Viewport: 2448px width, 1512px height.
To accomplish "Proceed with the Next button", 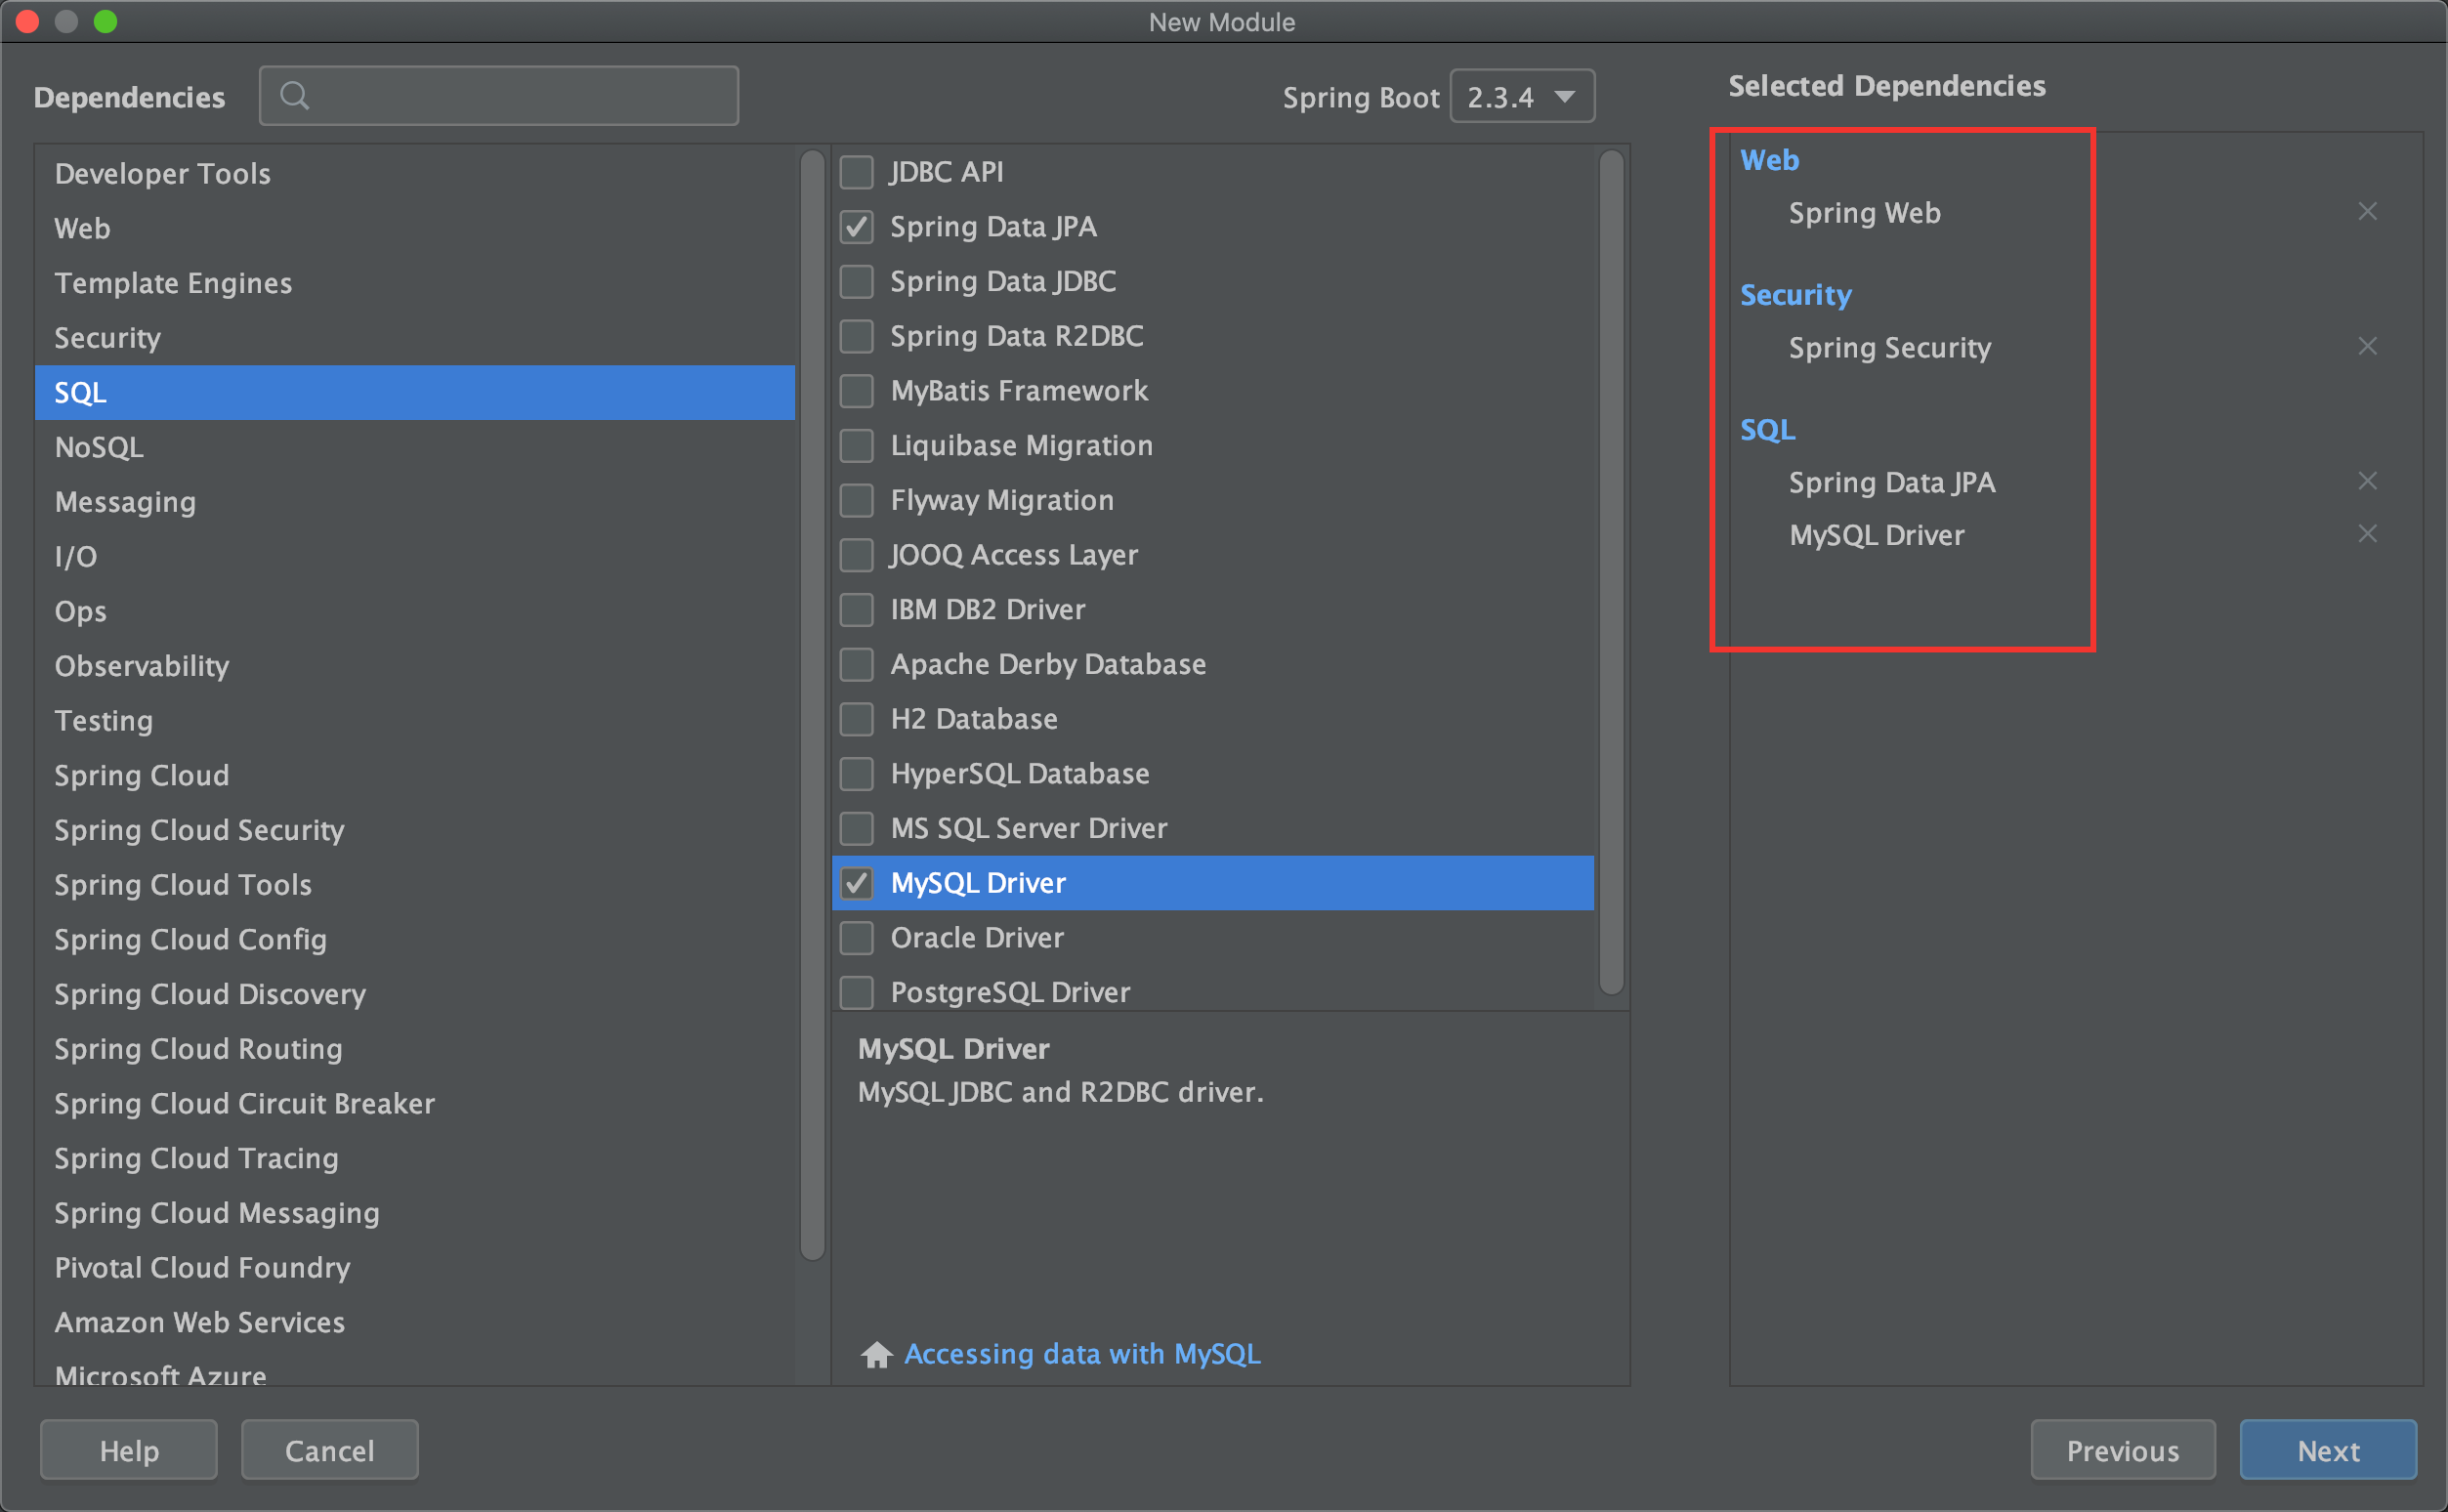I will [x=2328, y=1450].
